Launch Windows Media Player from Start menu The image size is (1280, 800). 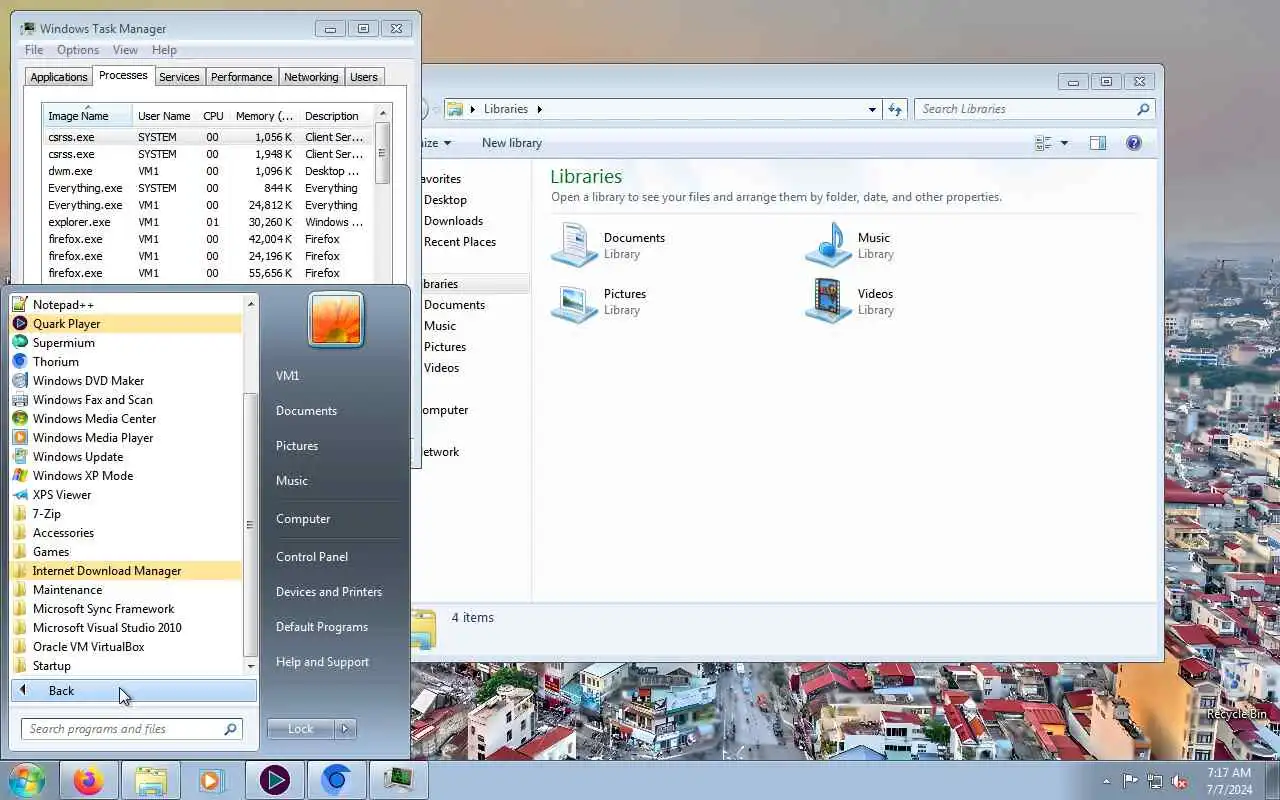coord(126,438)
